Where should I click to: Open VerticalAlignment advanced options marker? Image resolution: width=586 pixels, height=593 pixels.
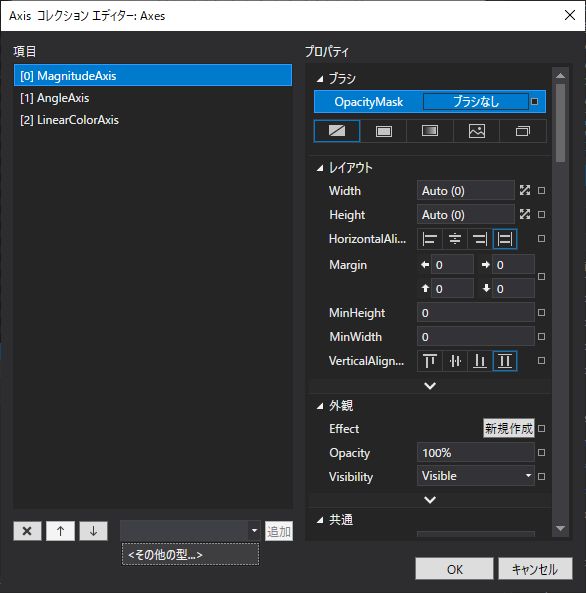pyautogui.click(x=541, y=361)
